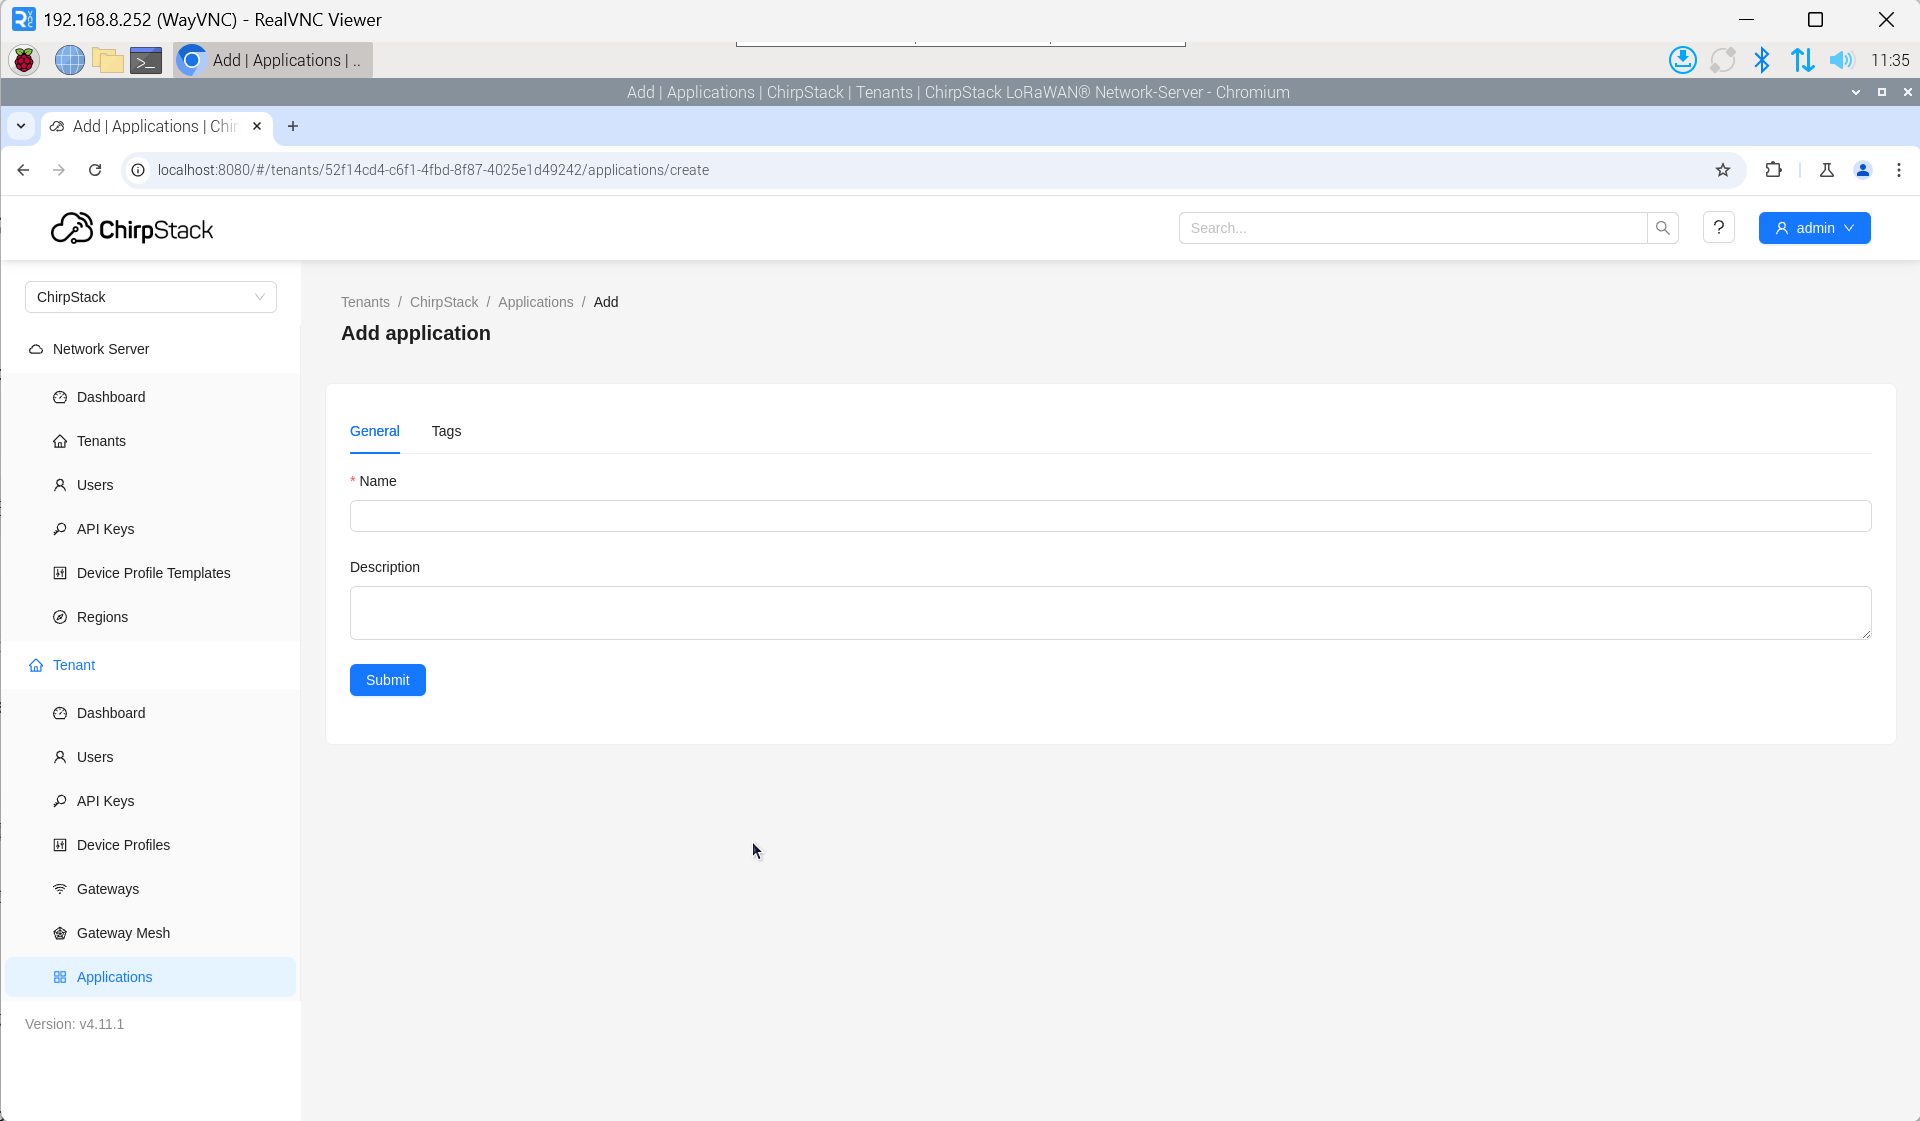Click the volume speaker tray icon
Image resolution: width=1920 pixels, height=1121 pixels.
pos(1840,61)
